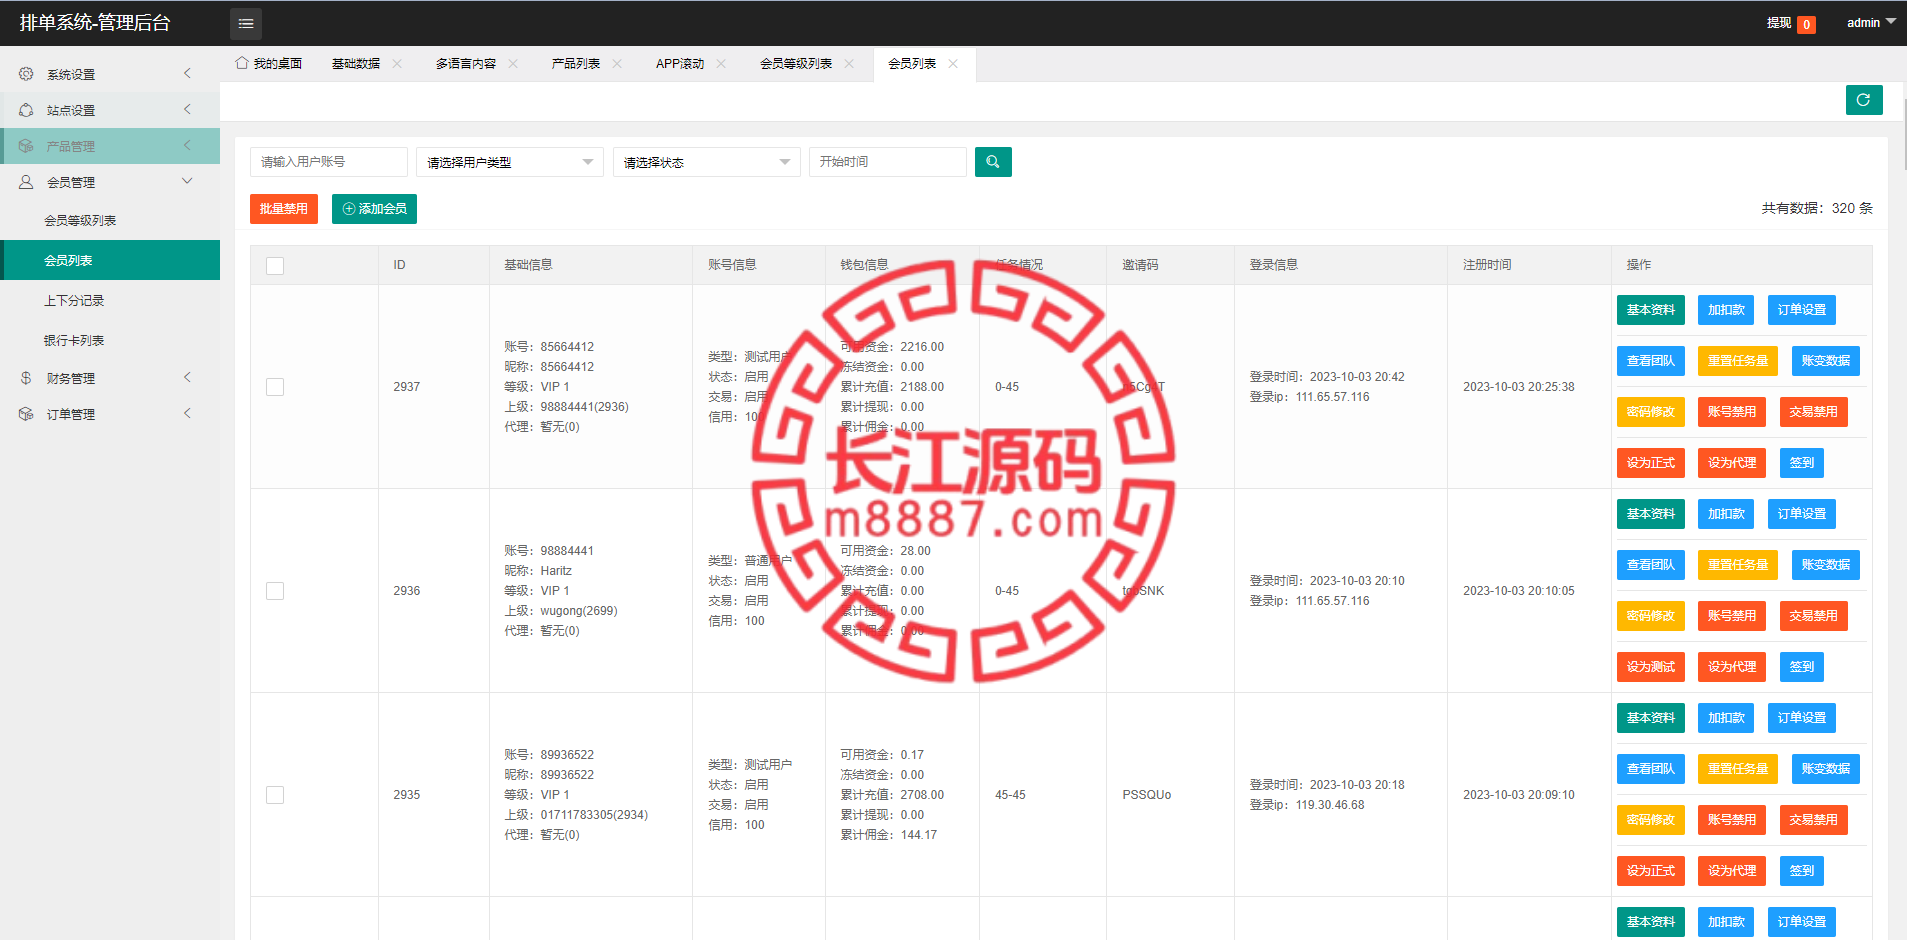Click the 排单系统-管理后台 title

[95, 23]
